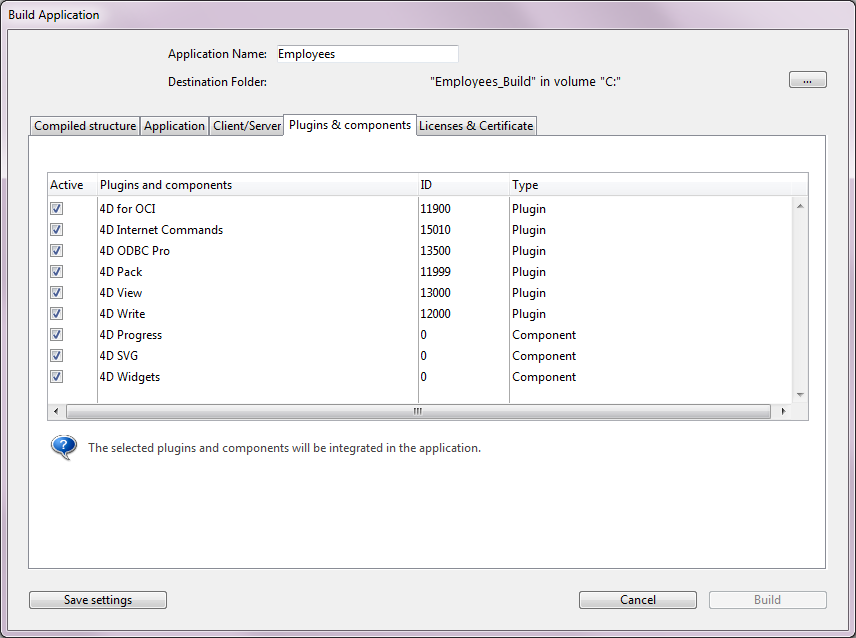Toggle the 4D Write checkbox
Image resolution: width=856 pixels, height=638 pixels.
(x=57, y=314)
